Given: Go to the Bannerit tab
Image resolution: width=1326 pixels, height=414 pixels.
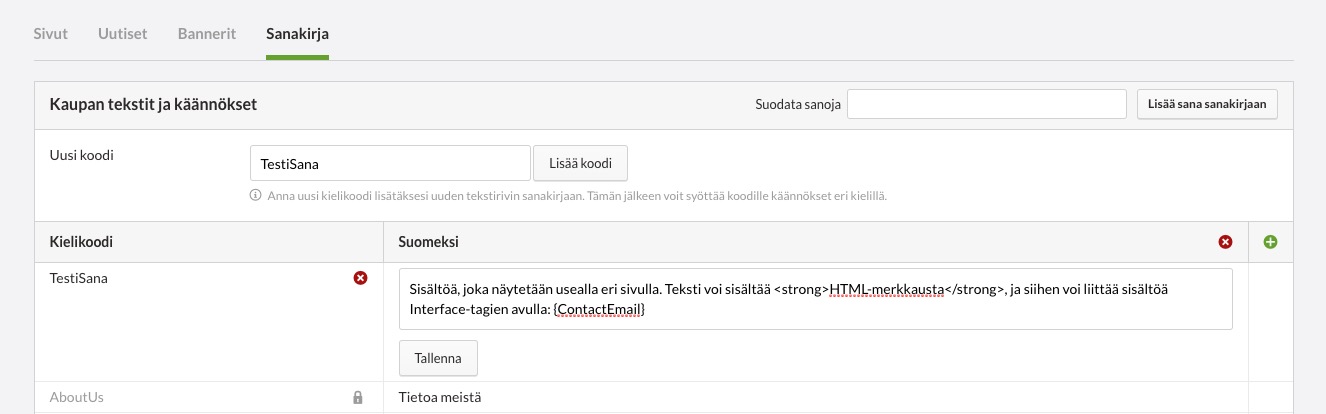Looking at the screenshot, I should [207, 34].
